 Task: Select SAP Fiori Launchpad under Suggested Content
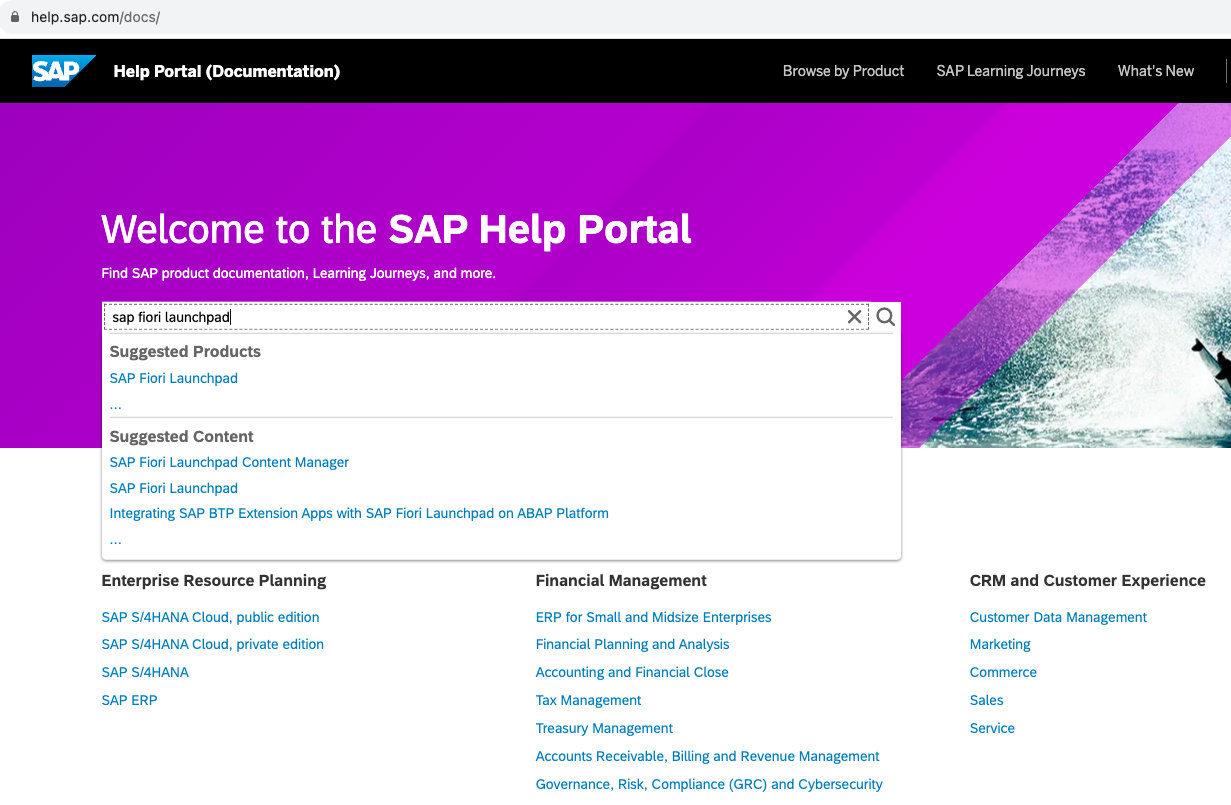tap(174, 488)
